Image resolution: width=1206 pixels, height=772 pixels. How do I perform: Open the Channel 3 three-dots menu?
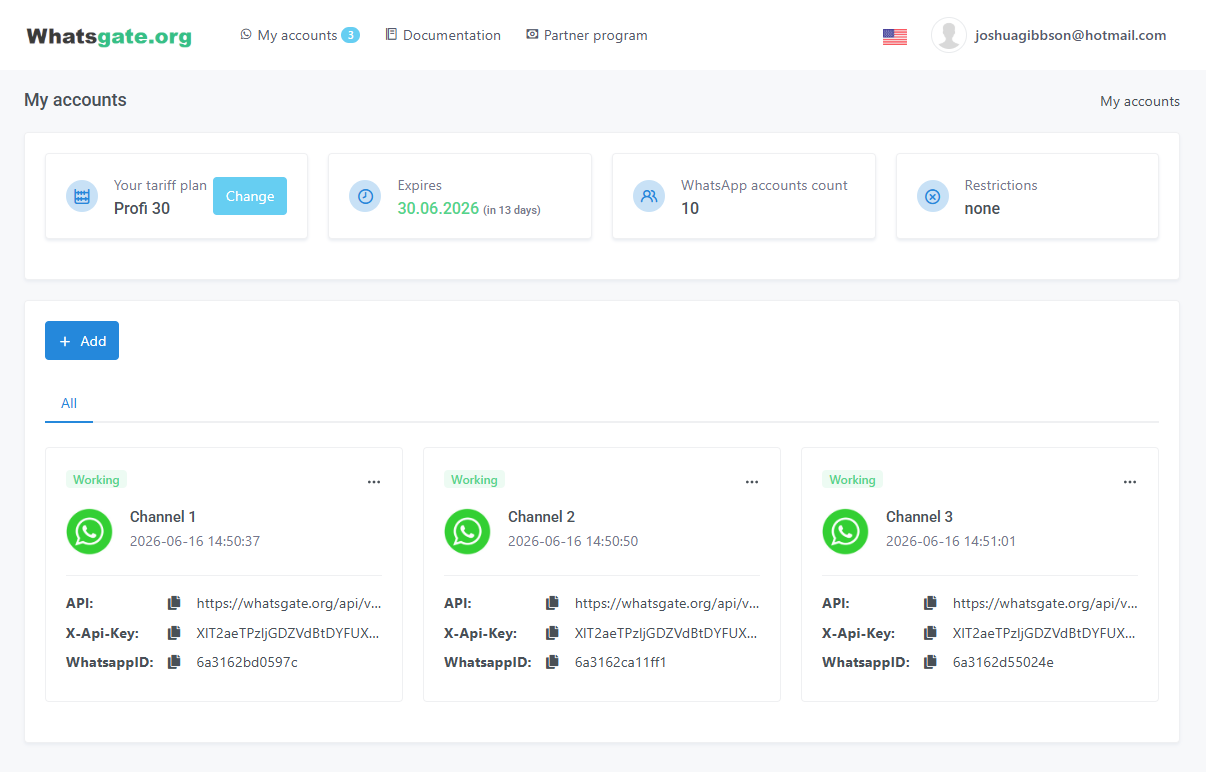(x=1130, y=482)
